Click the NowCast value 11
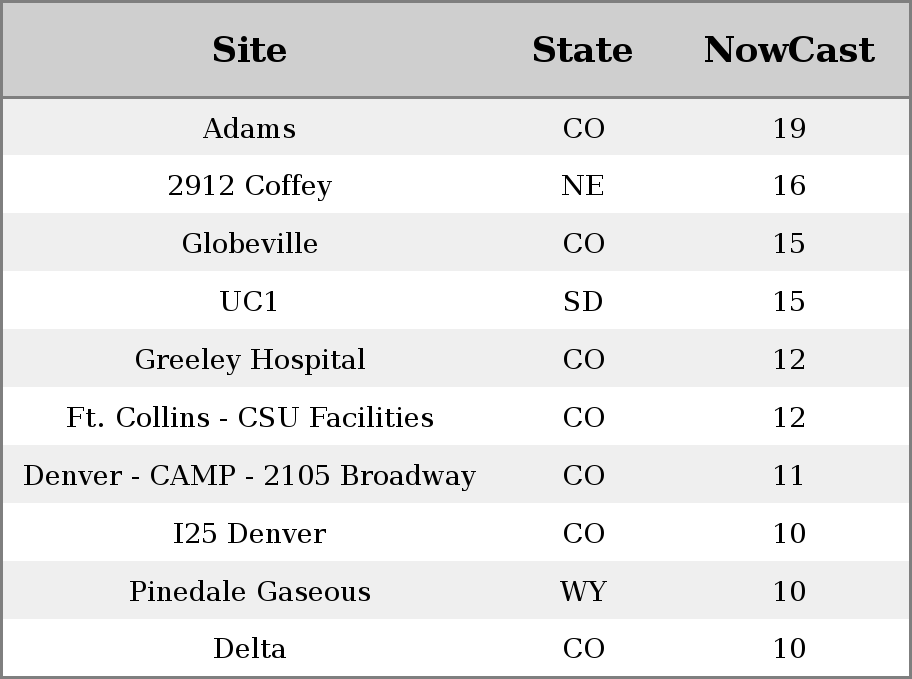 [x=788, y=475]
